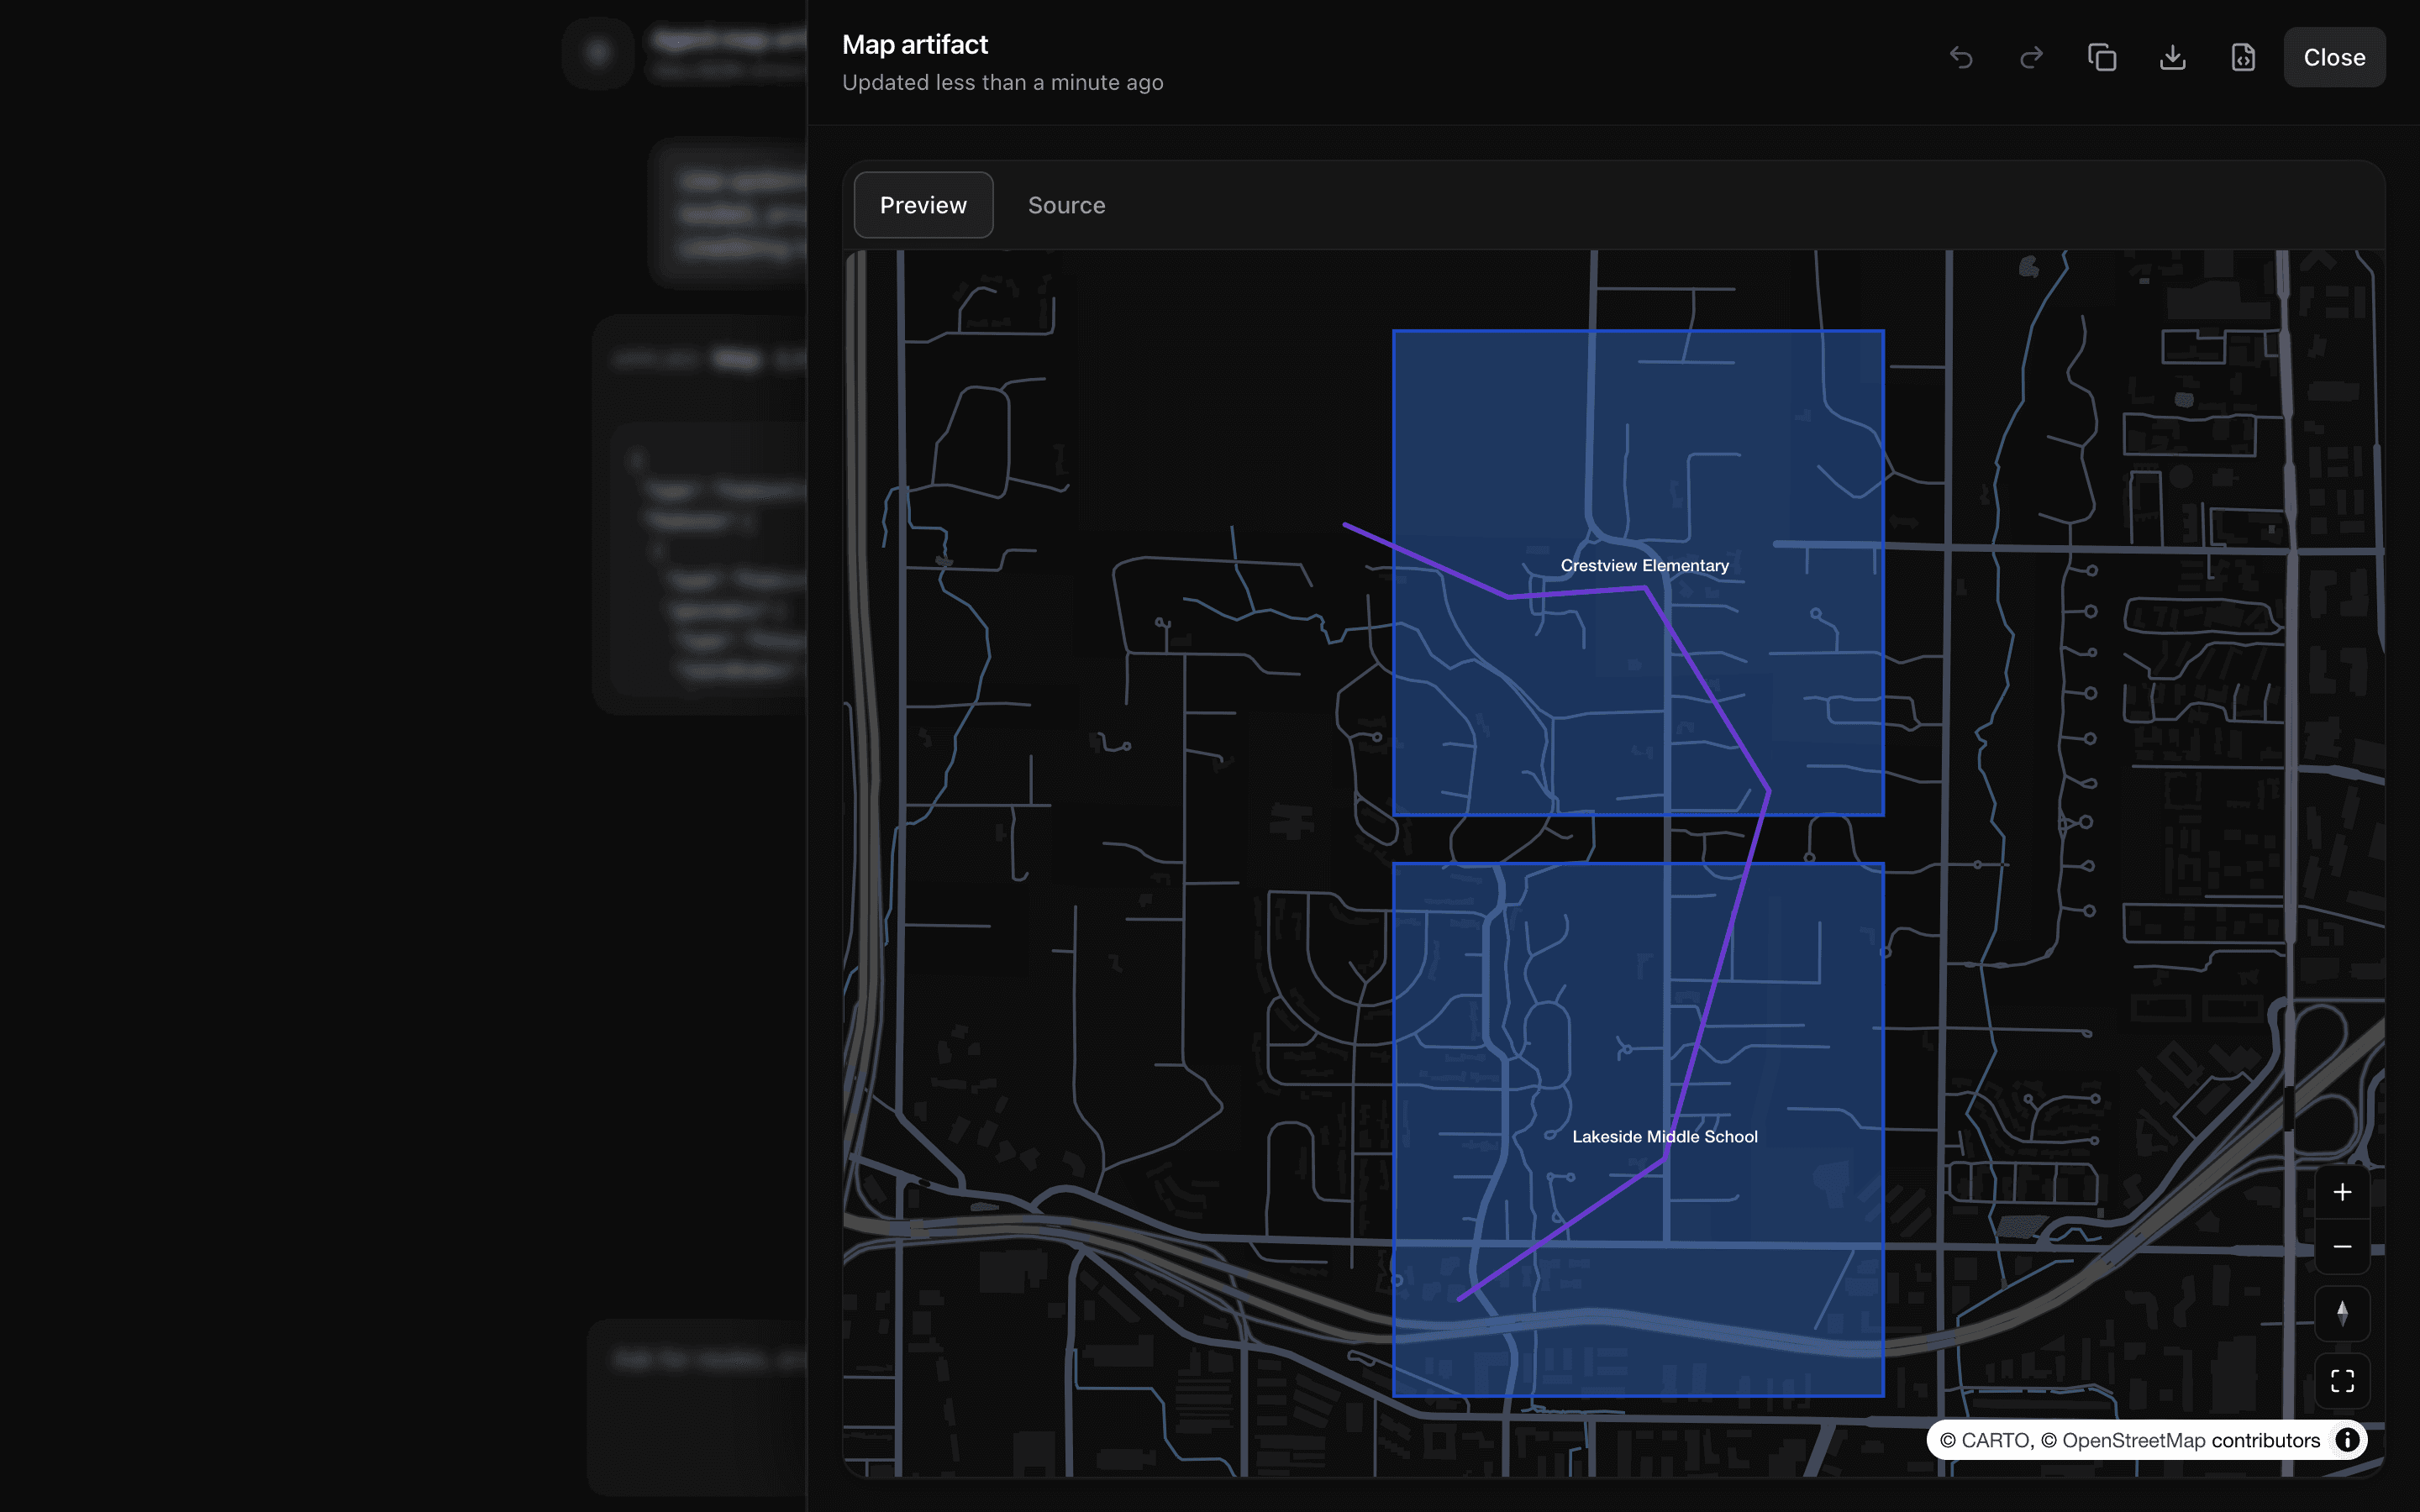Open the copy-as-code file icon
The width and height of the screenshot is (2420, 1512).
click(x=2241, y=57)
